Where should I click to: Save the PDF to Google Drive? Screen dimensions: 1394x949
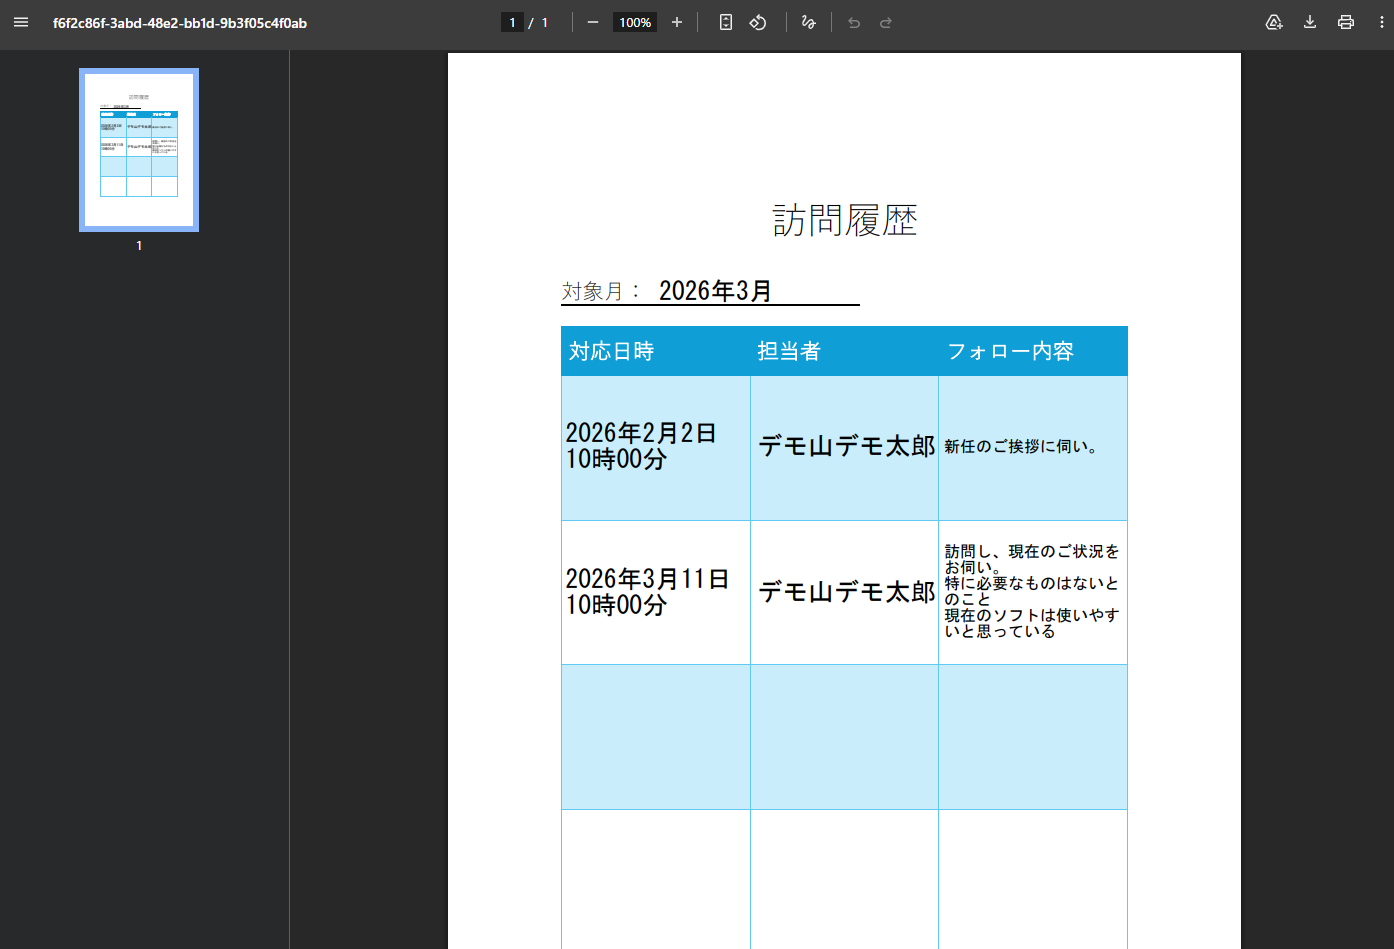pyautogui.click(x=1274, y=22)
